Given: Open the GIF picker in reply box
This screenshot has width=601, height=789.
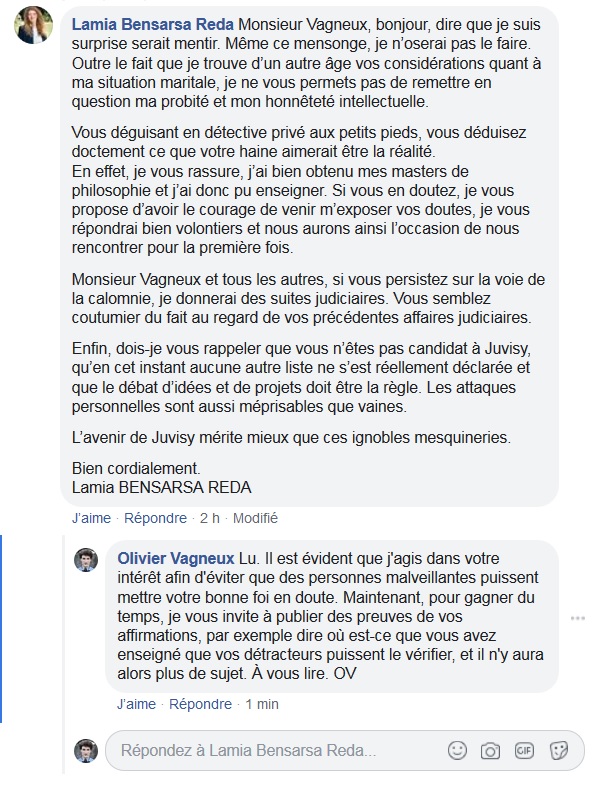Looking at the screenshot, I should pos(524,749).
